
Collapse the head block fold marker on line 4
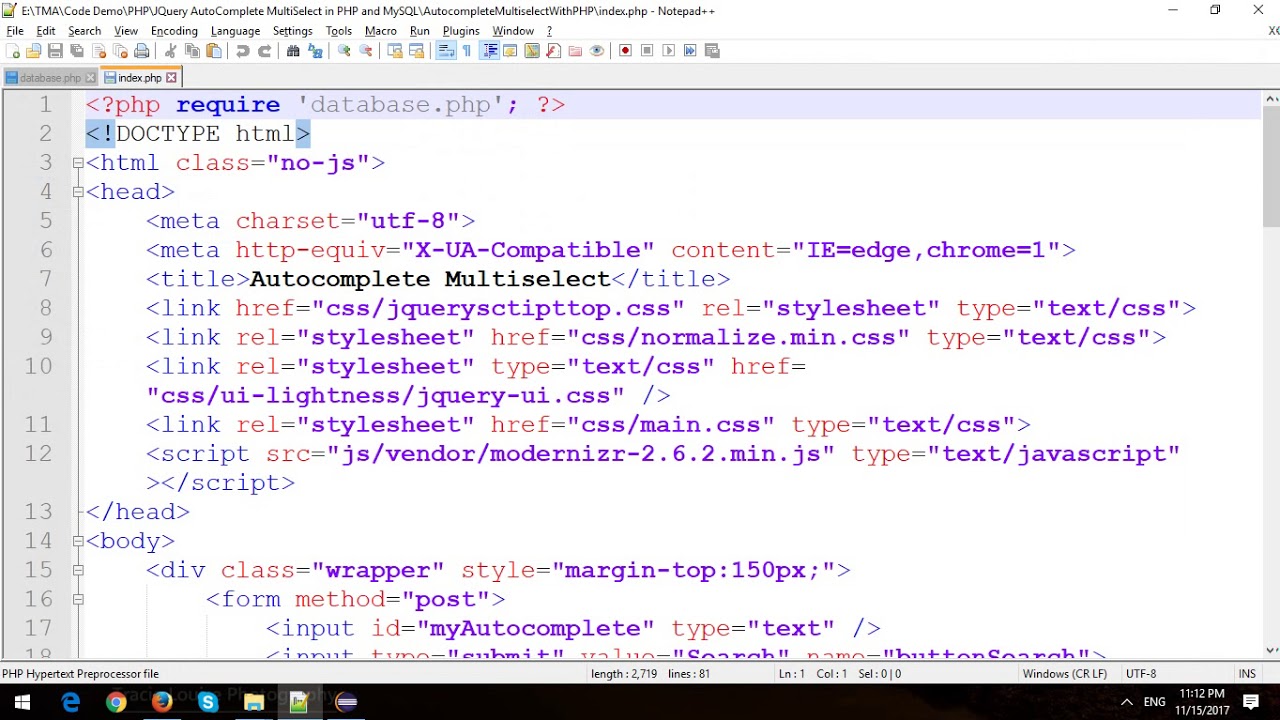78,192
